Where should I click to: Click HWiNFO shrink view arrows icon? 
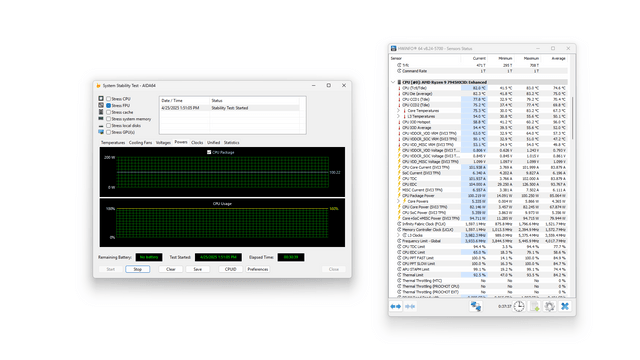click(x=410, y=307)
